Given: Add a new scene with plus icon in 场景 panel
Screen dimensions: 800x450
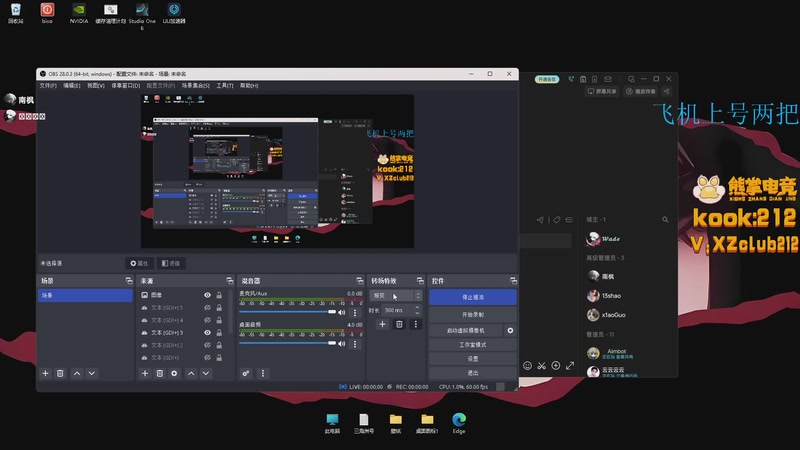Looking at the screenshot, I should pos(45,373).
